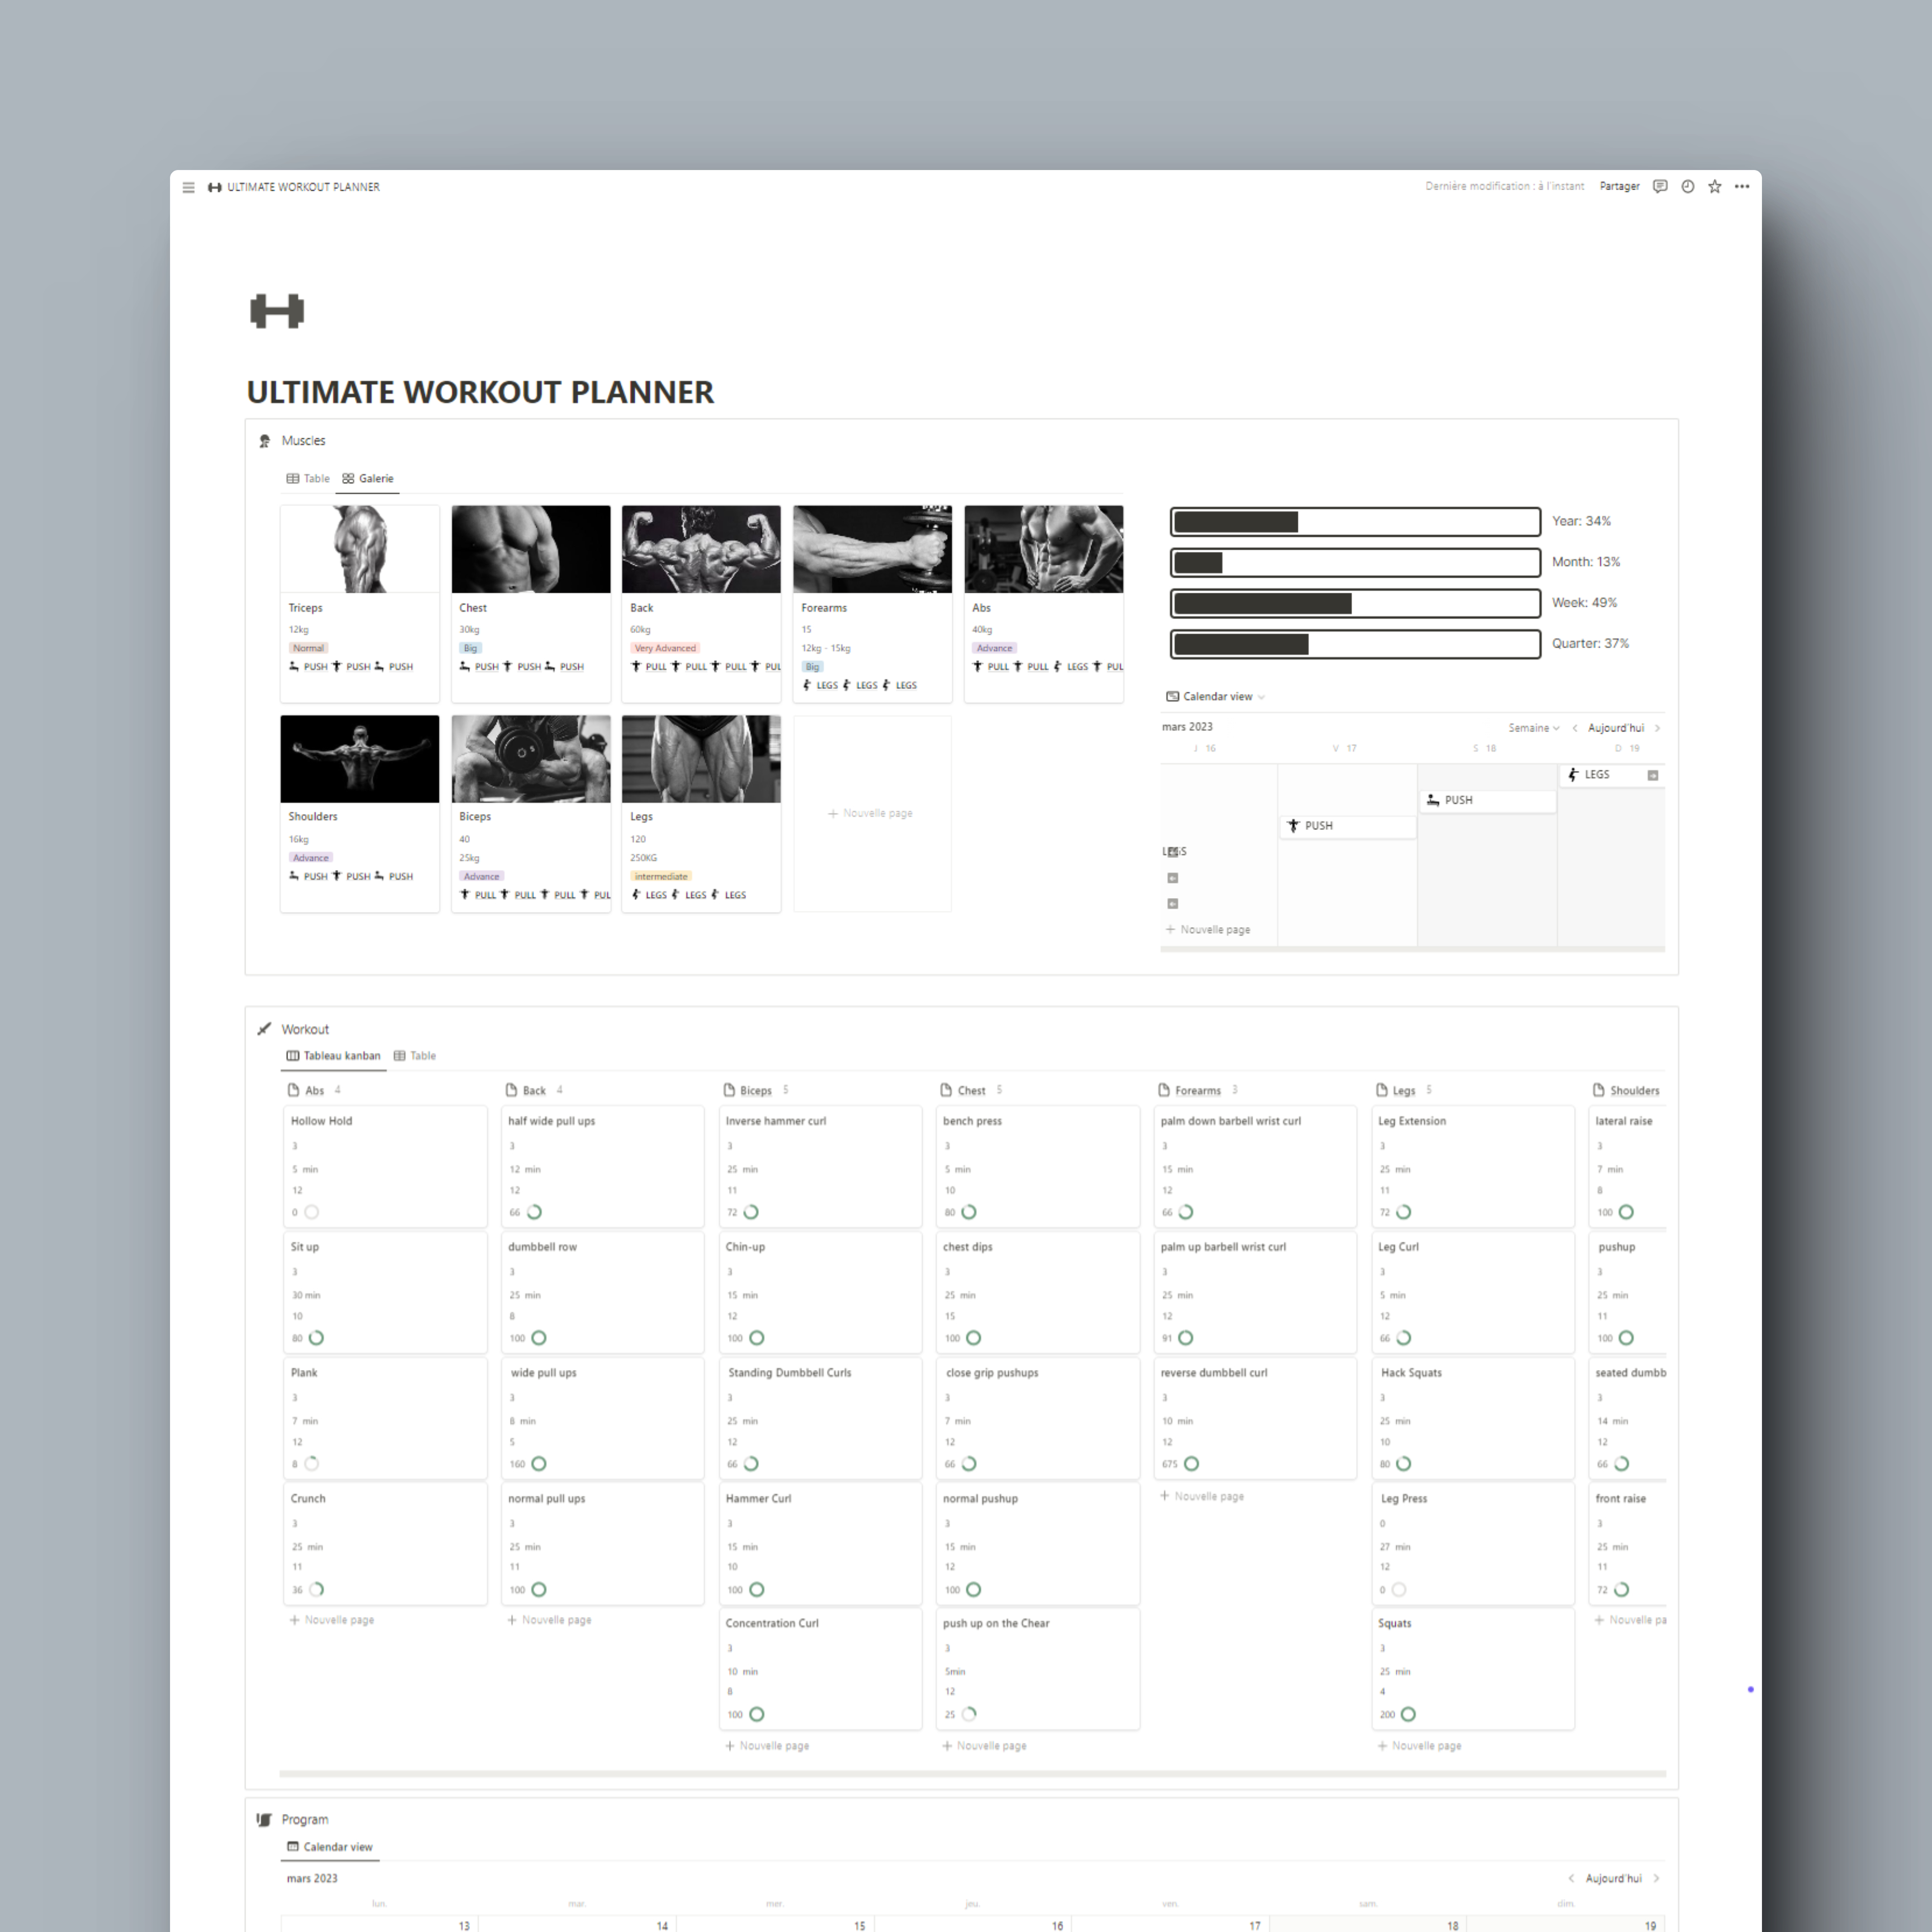
Task: Select the Tableau kanban tab
Action: (333, 1055)
